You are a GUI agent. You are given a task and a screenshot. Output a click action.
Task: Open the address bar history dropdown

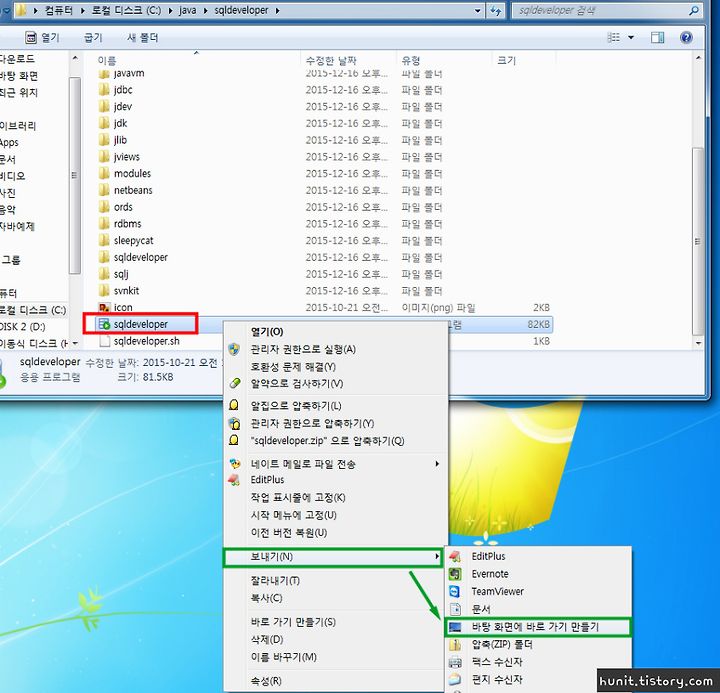point(478,10)
